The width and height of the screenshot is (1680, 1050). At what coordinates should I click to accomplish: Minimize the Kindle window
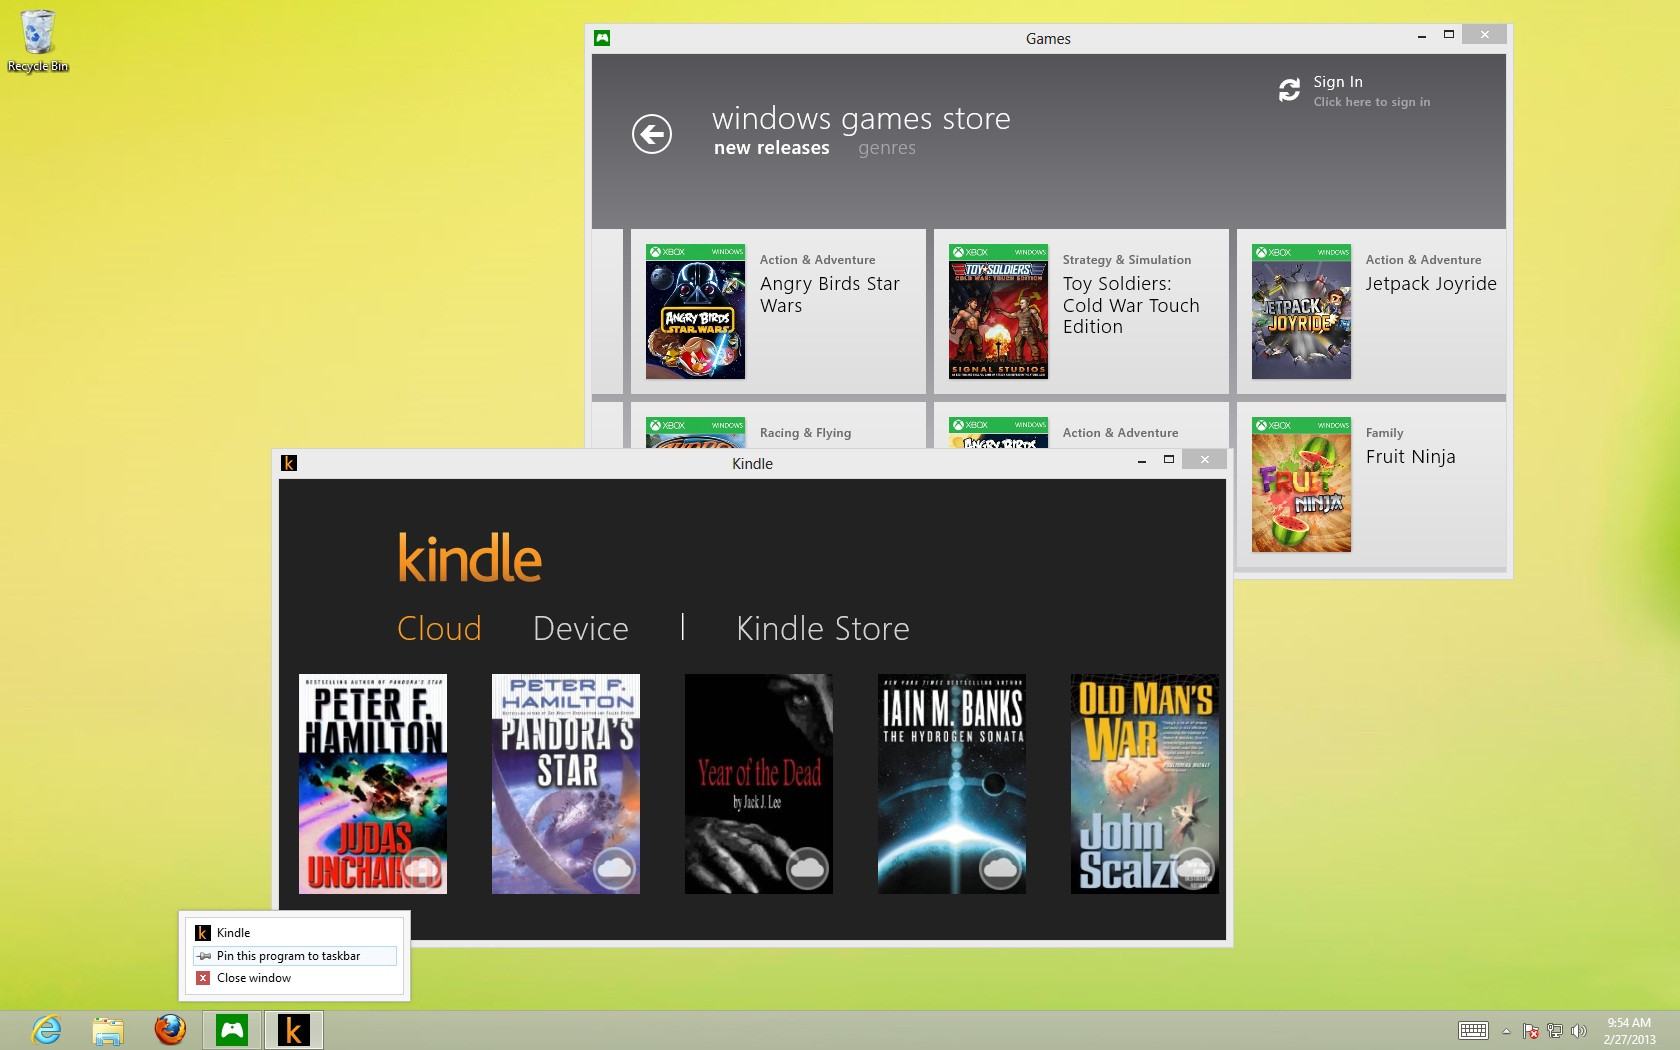(x=1141, y=461)
